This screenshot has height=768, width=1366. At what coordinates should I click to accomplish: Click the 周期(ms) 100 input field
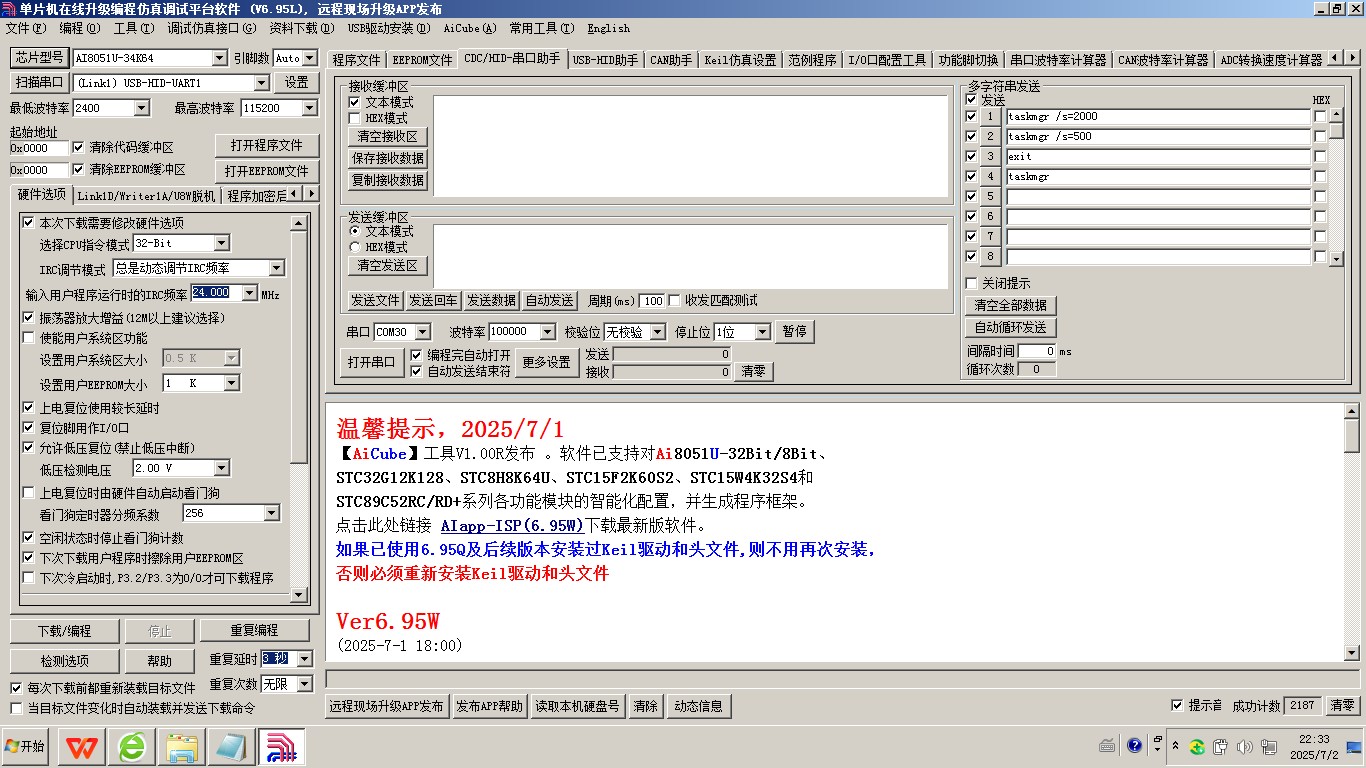652,301
